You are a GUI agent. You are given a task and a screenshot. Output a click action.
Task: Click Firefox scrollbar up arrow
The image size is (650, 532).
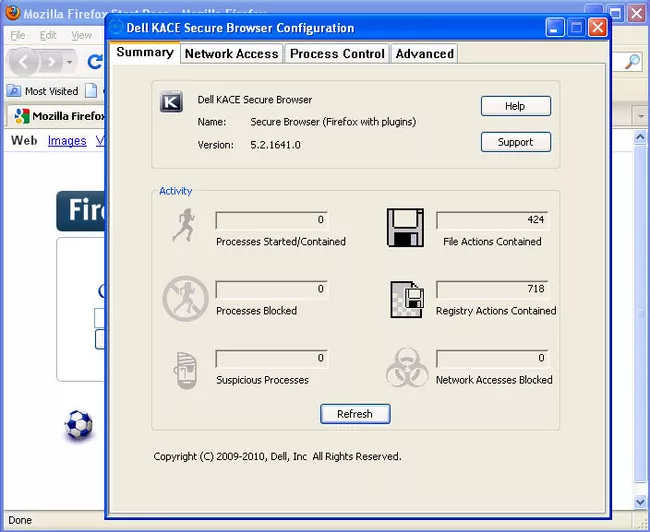coord(640,136)
